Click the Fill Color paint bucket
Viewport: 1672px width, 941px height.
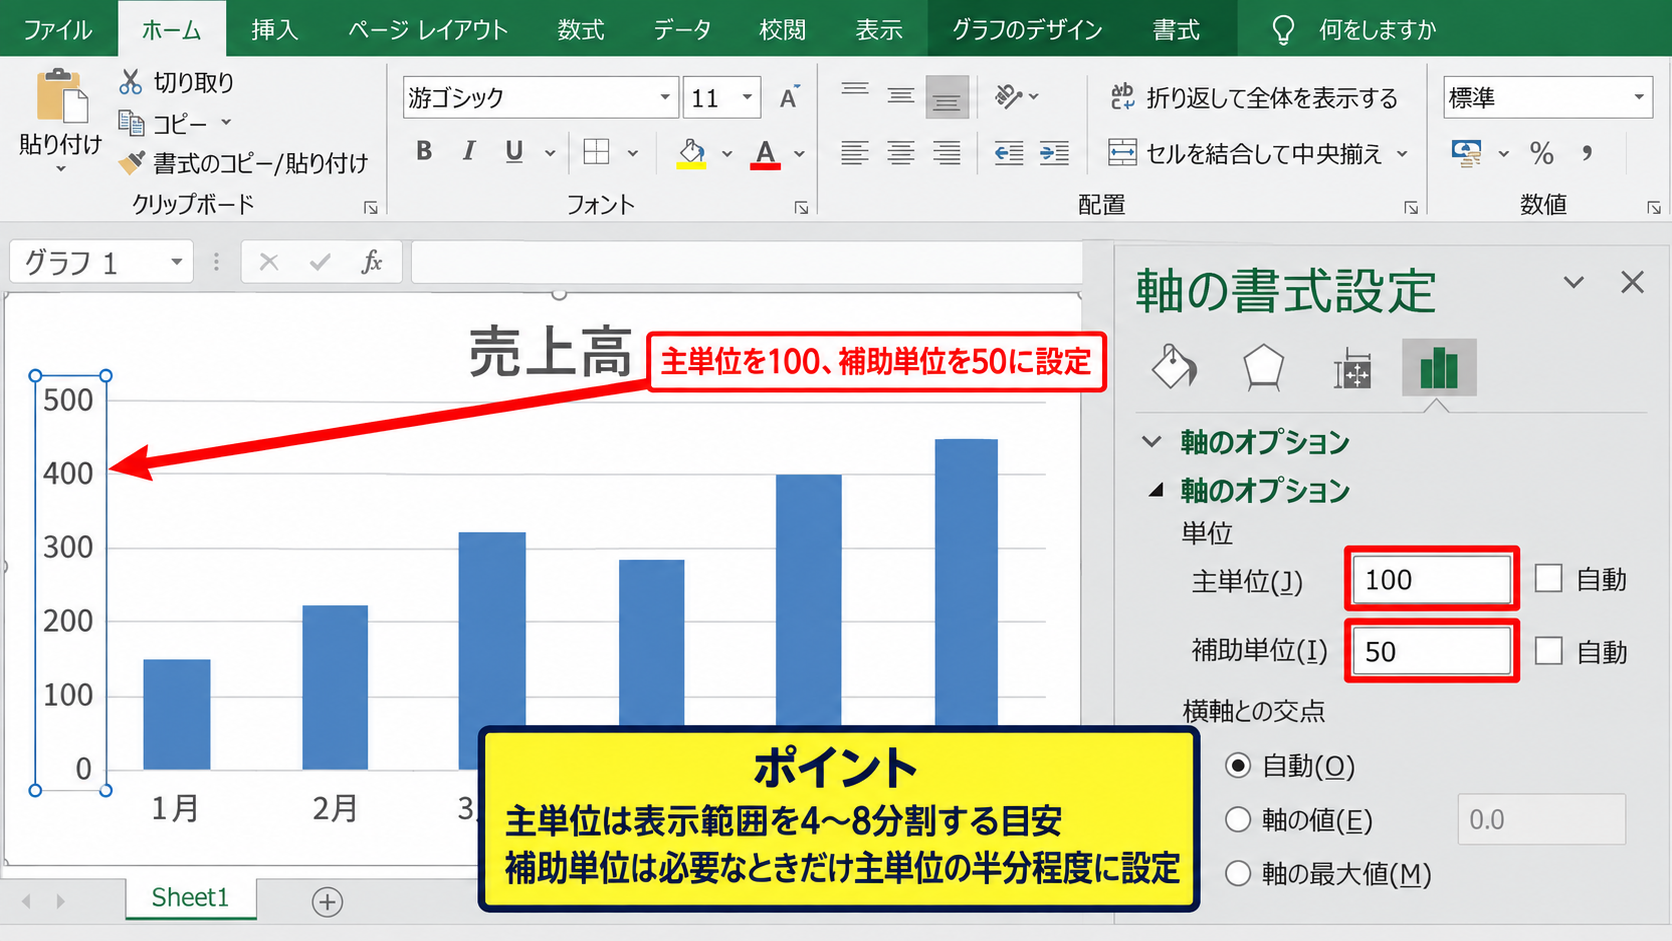tap(691, 153)
